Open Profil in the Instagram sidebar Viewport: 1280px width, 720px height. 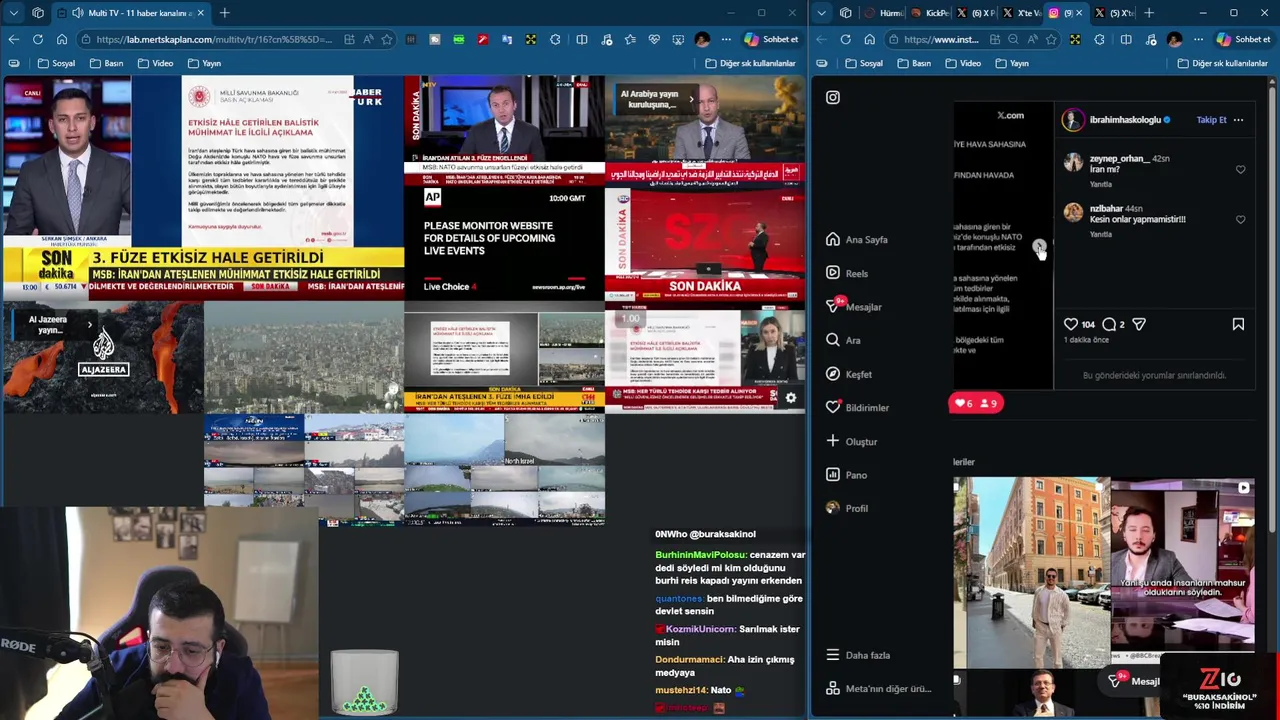pyautogui.click(x=847, y=508)
